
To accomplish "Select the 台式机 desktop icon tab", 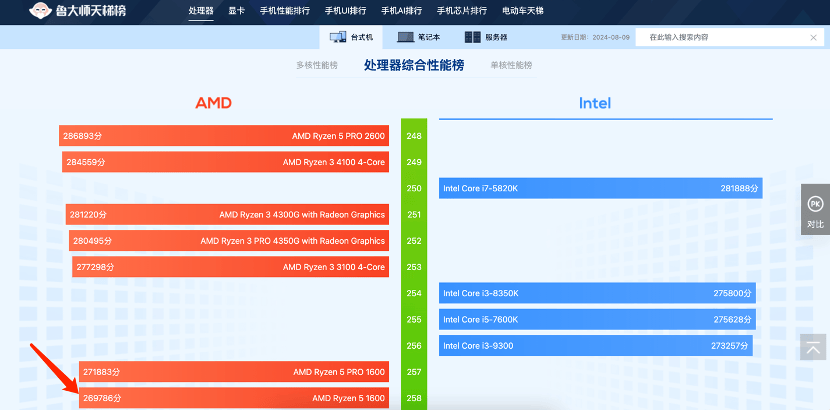I will [x=352, y=37].
